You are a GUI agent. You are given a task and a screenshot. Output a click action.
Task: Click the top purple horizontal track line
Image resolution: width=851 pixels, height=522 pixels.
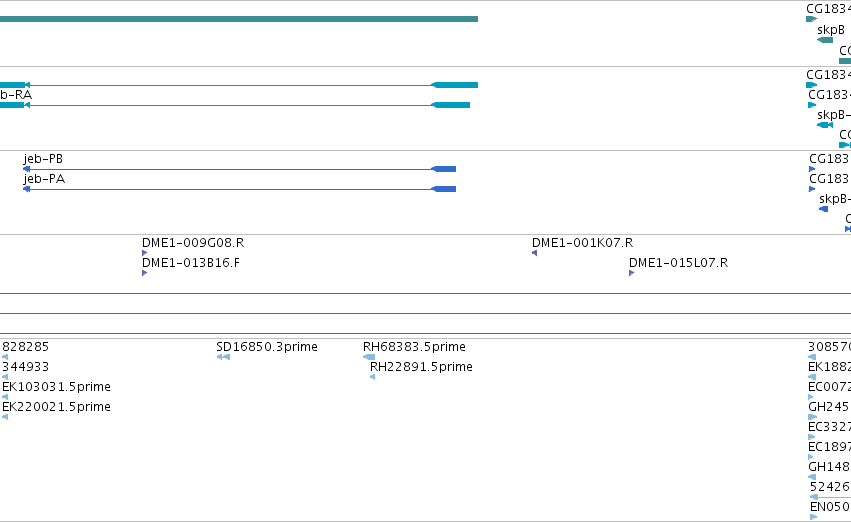coord(426,294)
